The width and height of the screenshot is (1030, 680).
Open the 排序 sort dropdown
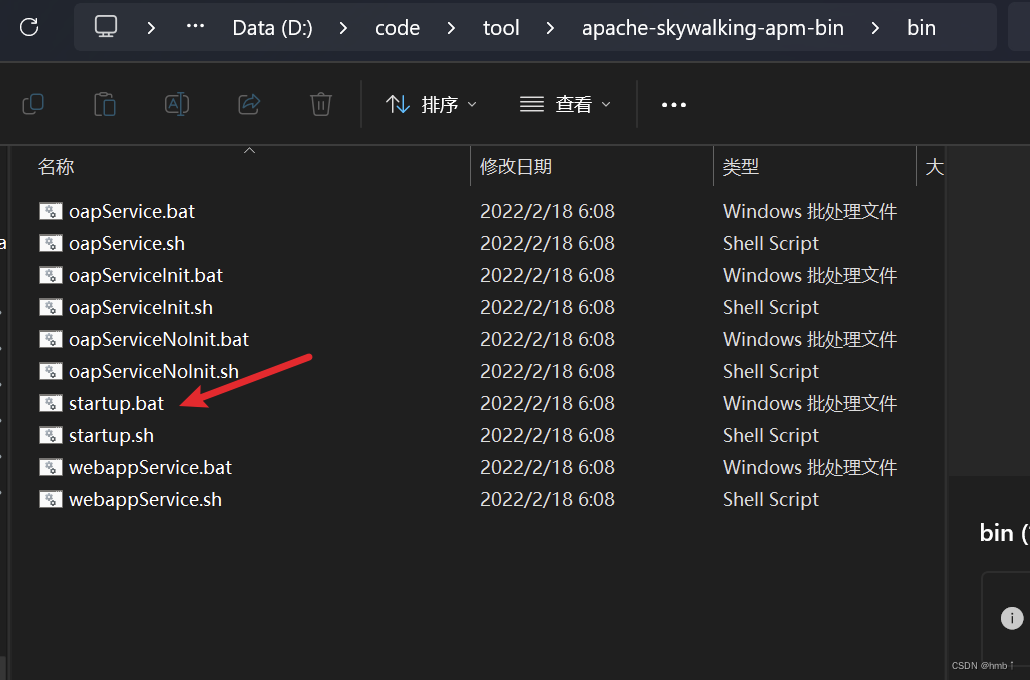pyautogui.click(x=431, y=104)
